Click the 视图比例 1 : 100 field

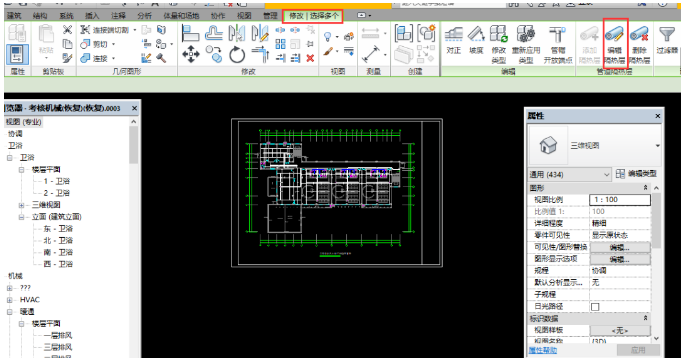coord(620,200)
